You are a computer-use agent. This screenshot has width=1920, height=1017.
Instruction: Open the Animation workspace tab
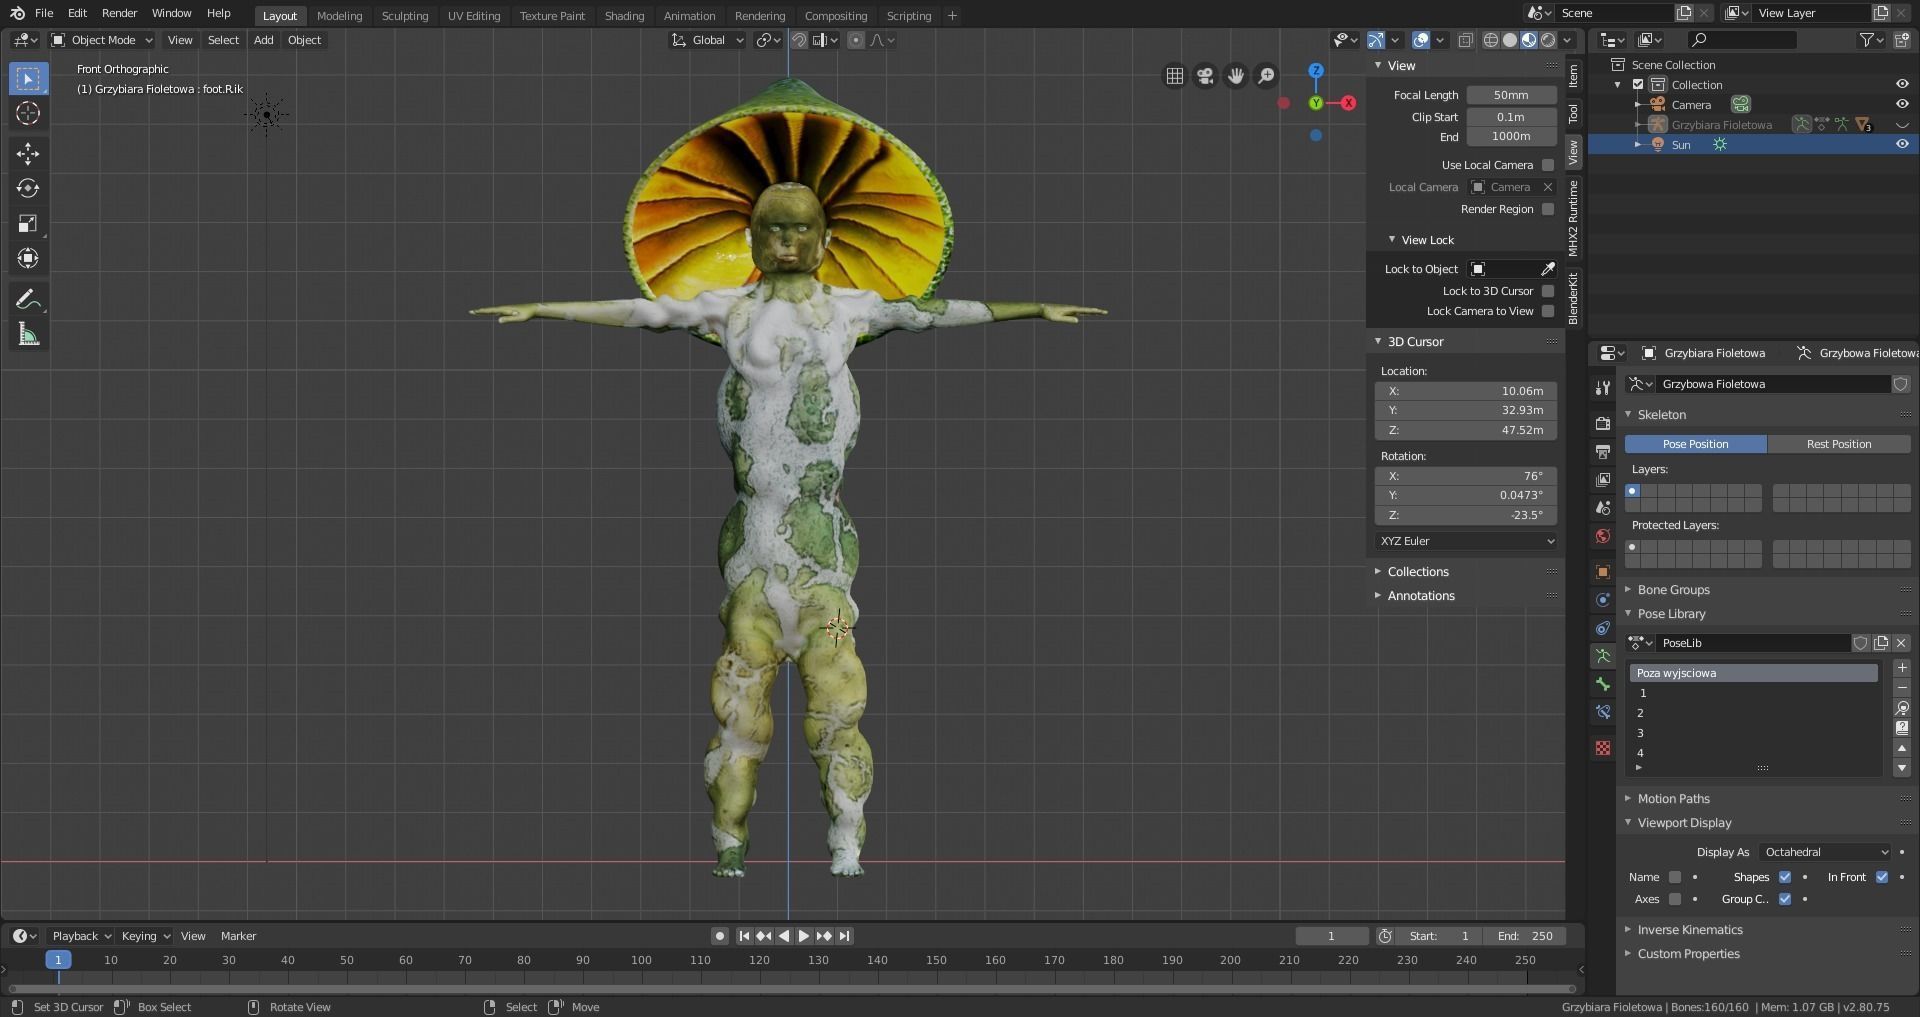(689, 16)
